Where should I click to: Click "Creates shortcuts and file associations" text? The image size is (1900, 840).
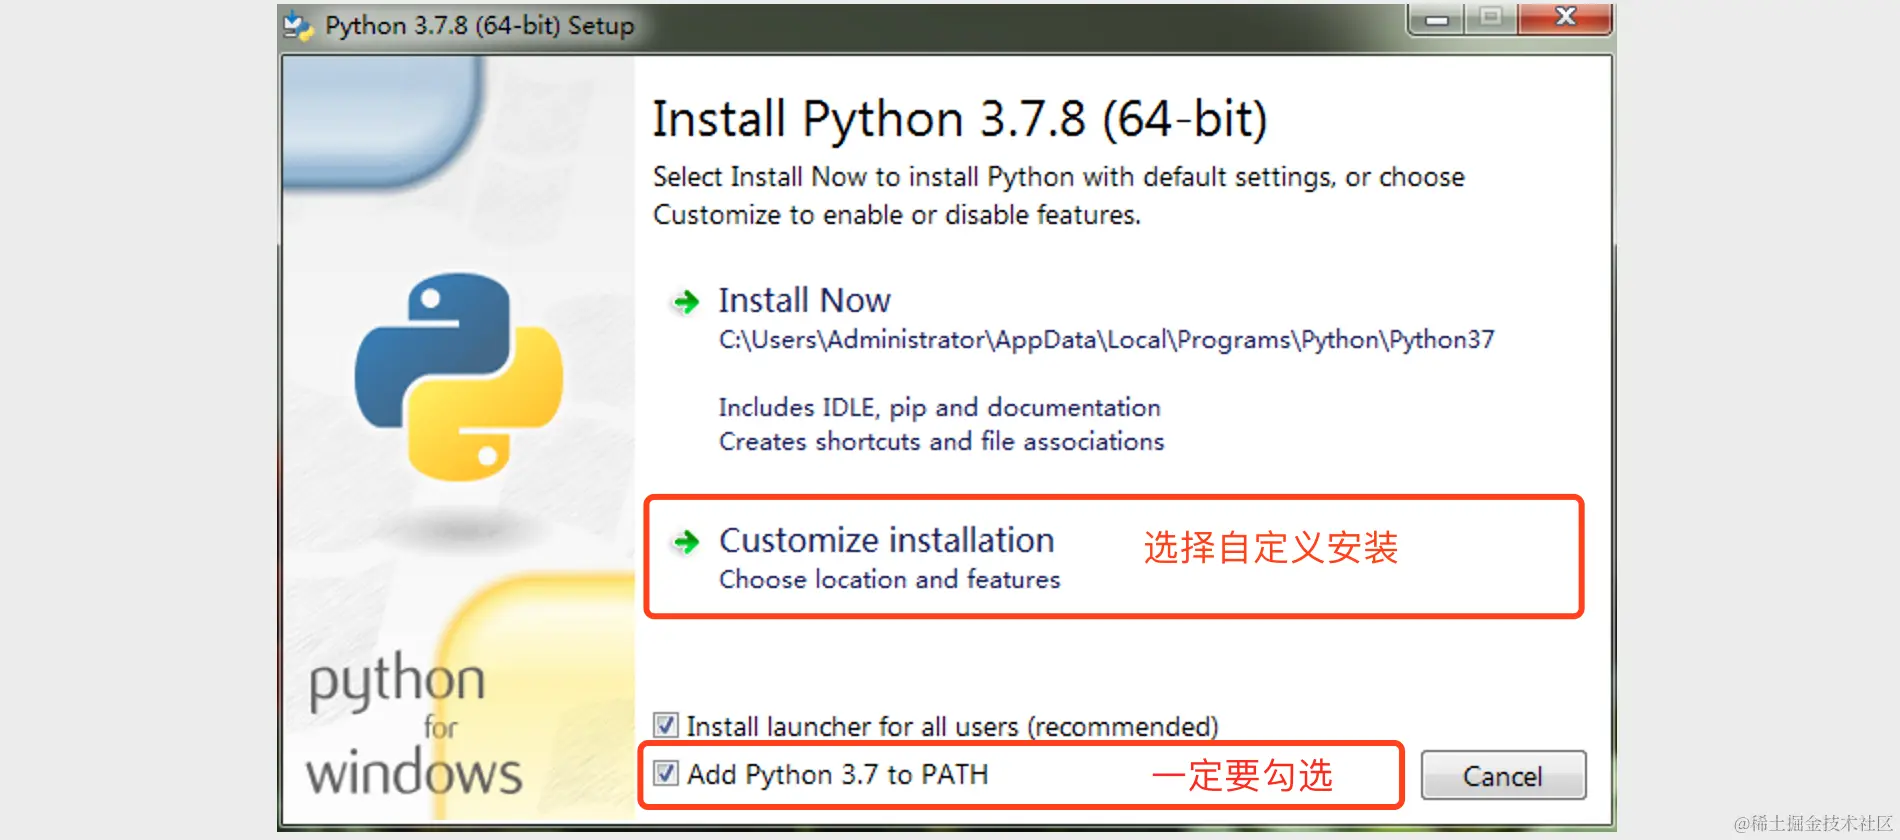tap(941, 441)
